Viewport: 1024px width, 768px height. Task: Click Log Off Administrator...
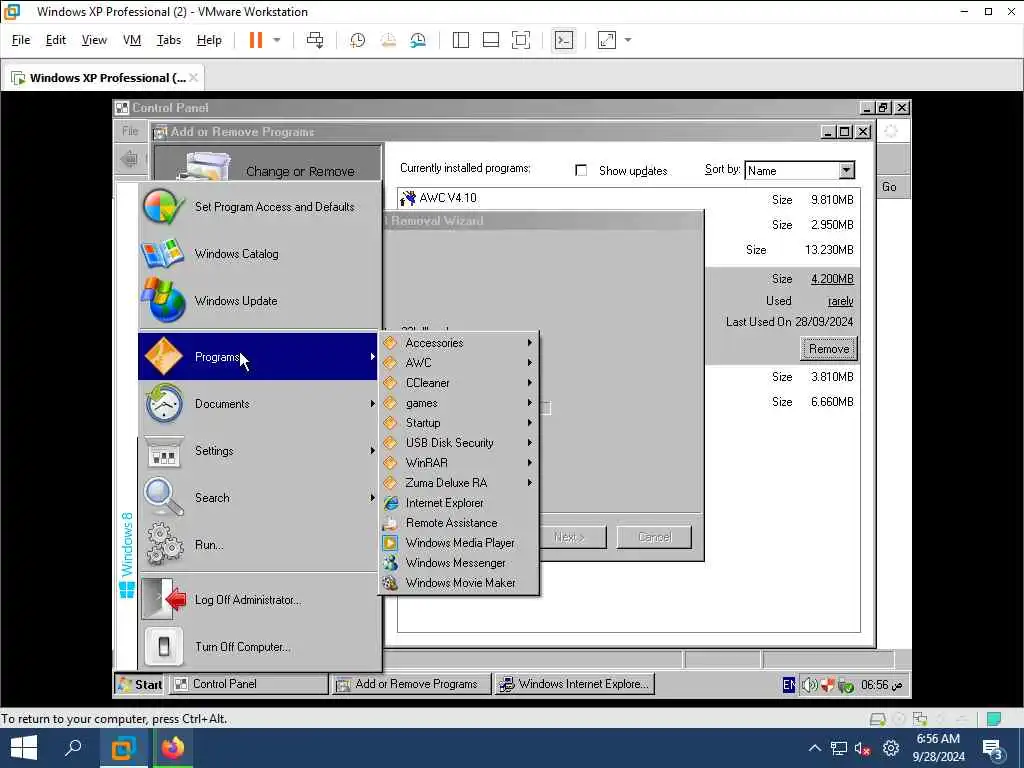(258, 600)
